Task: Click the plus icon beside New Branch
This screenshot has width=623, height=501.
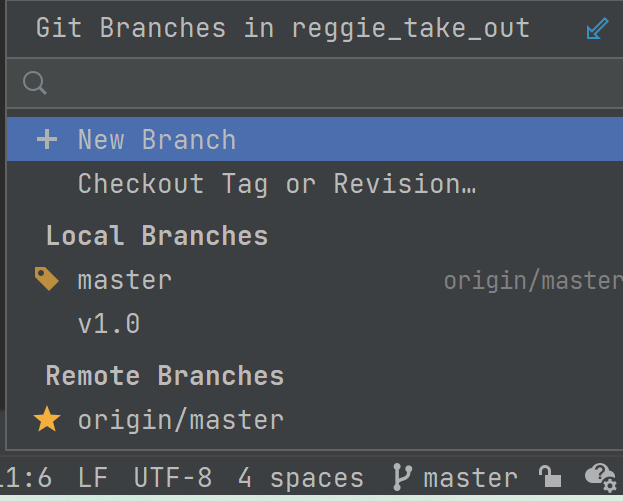Action: (x=47, y=139)
